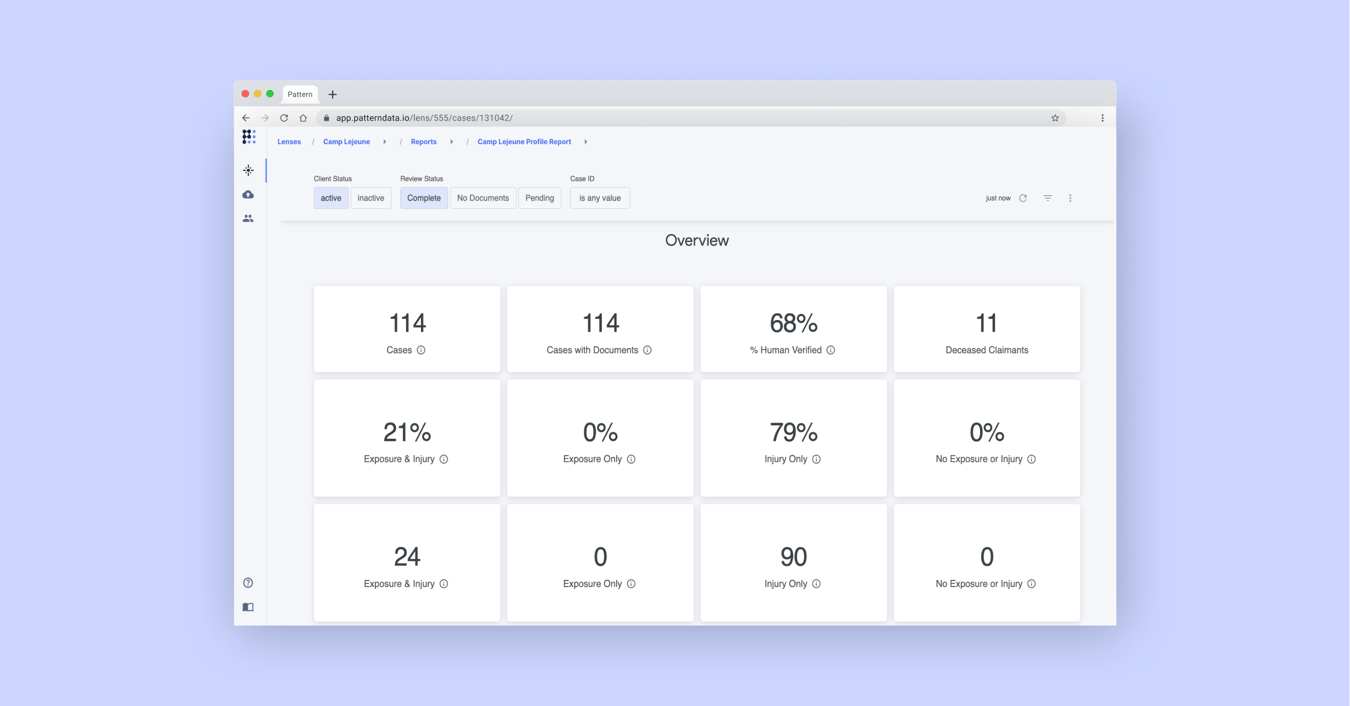Click info icon beside 0% No Exposure or Injury
The height and width of the screenshot is (706, 1350).
[1032, 459]
